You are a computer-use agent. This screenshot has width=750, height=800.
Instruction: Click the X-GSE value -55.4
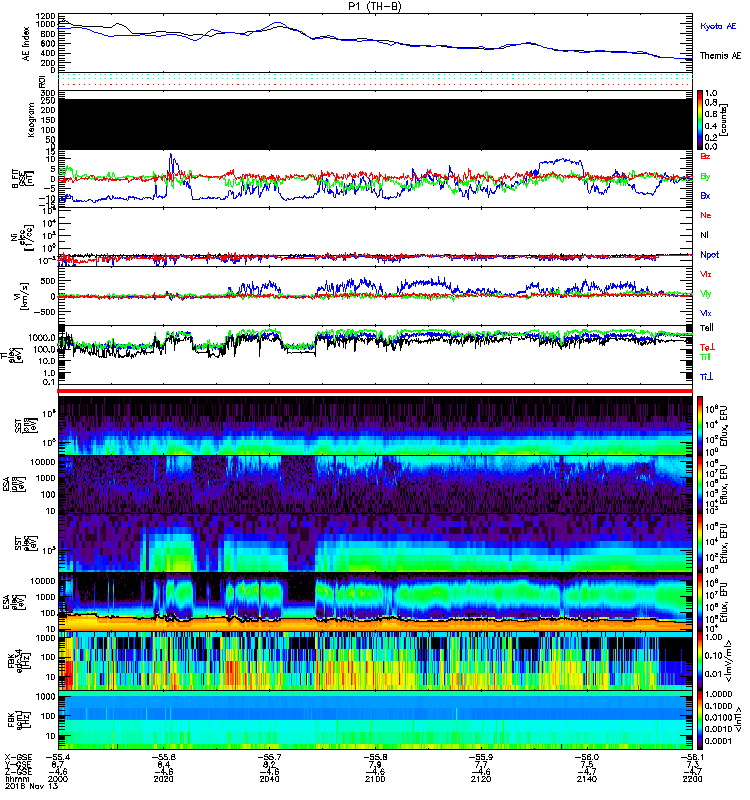(58, 757)
